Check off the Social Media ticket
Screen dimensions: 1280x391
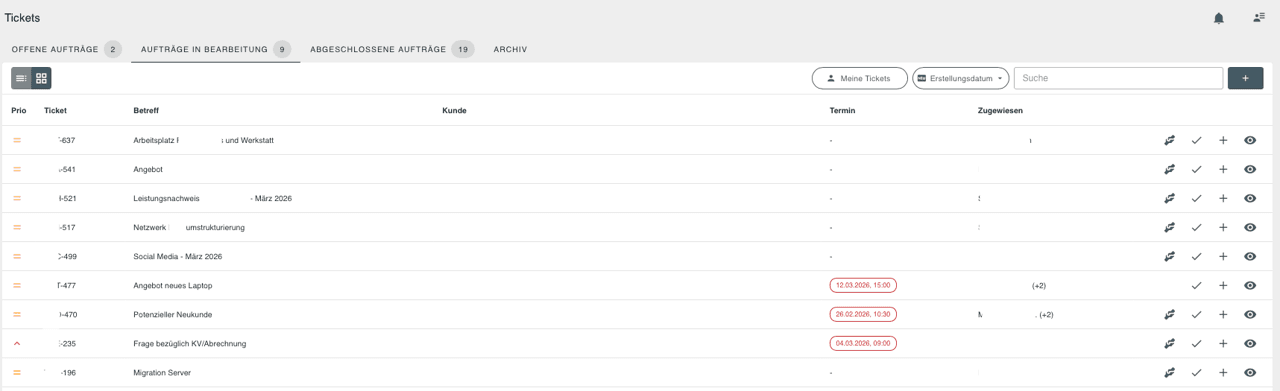coord(1196,257)
